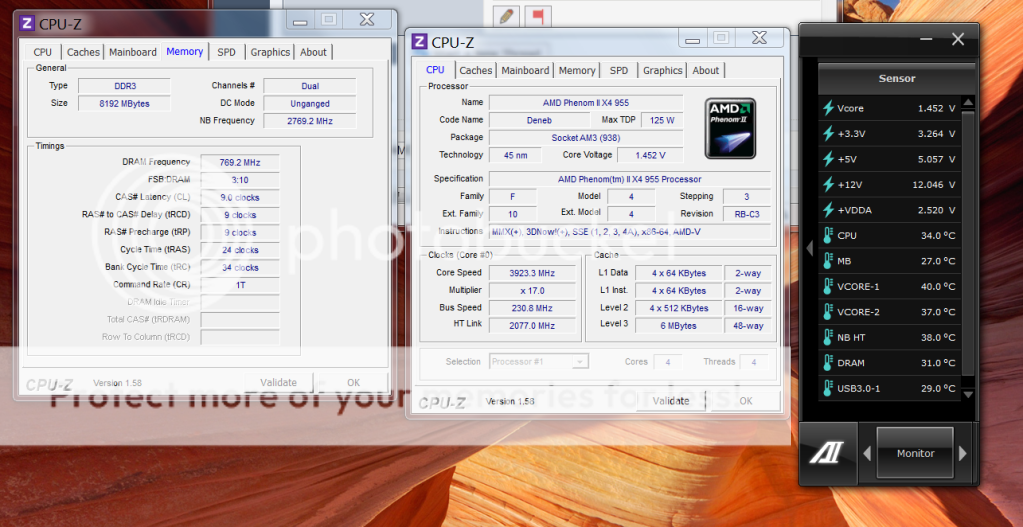Screen dimensions: 1023x527
Task: Click OK in the Memory window
Action: click(353, 383)
